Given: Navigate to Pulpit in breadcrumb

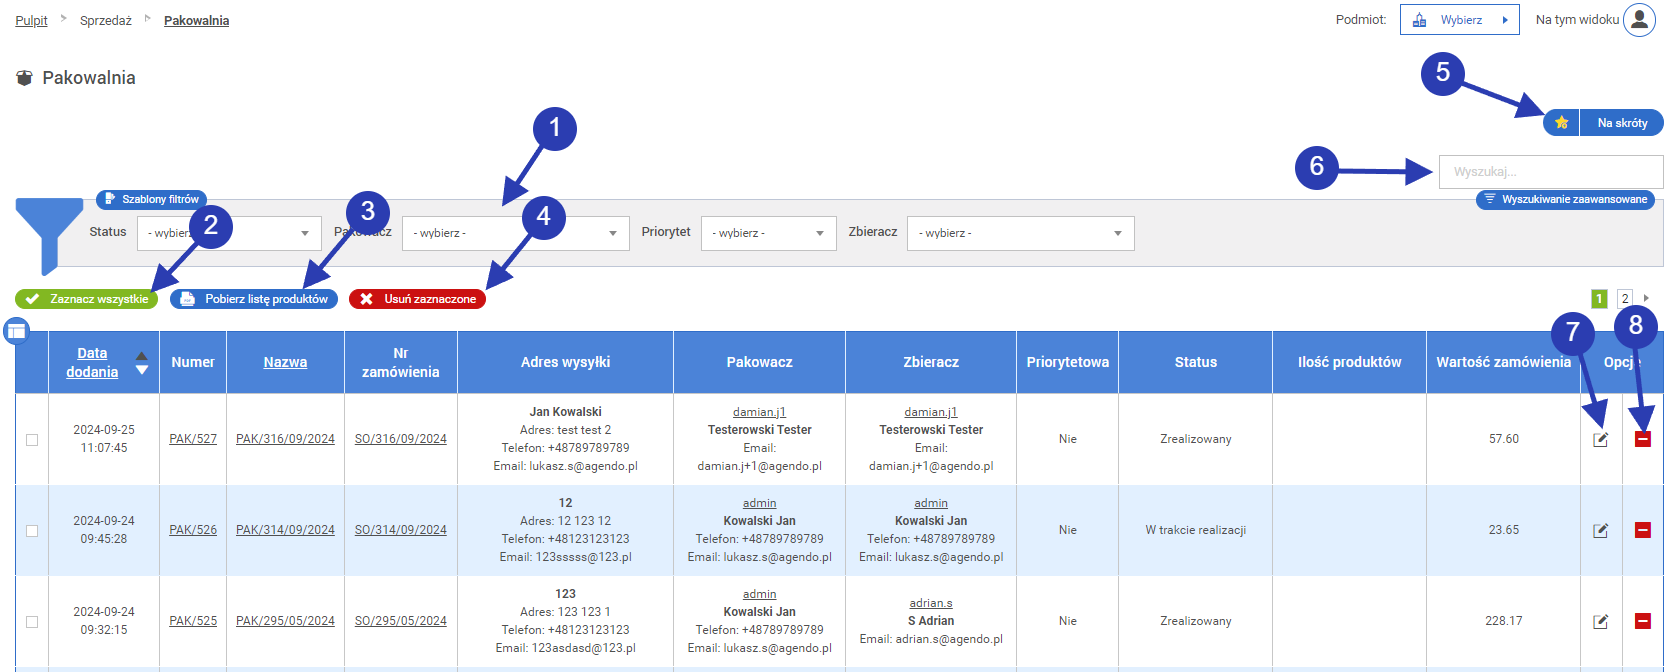Looking at the screenshot, I should pyautogui.click(x=31, y=21).
